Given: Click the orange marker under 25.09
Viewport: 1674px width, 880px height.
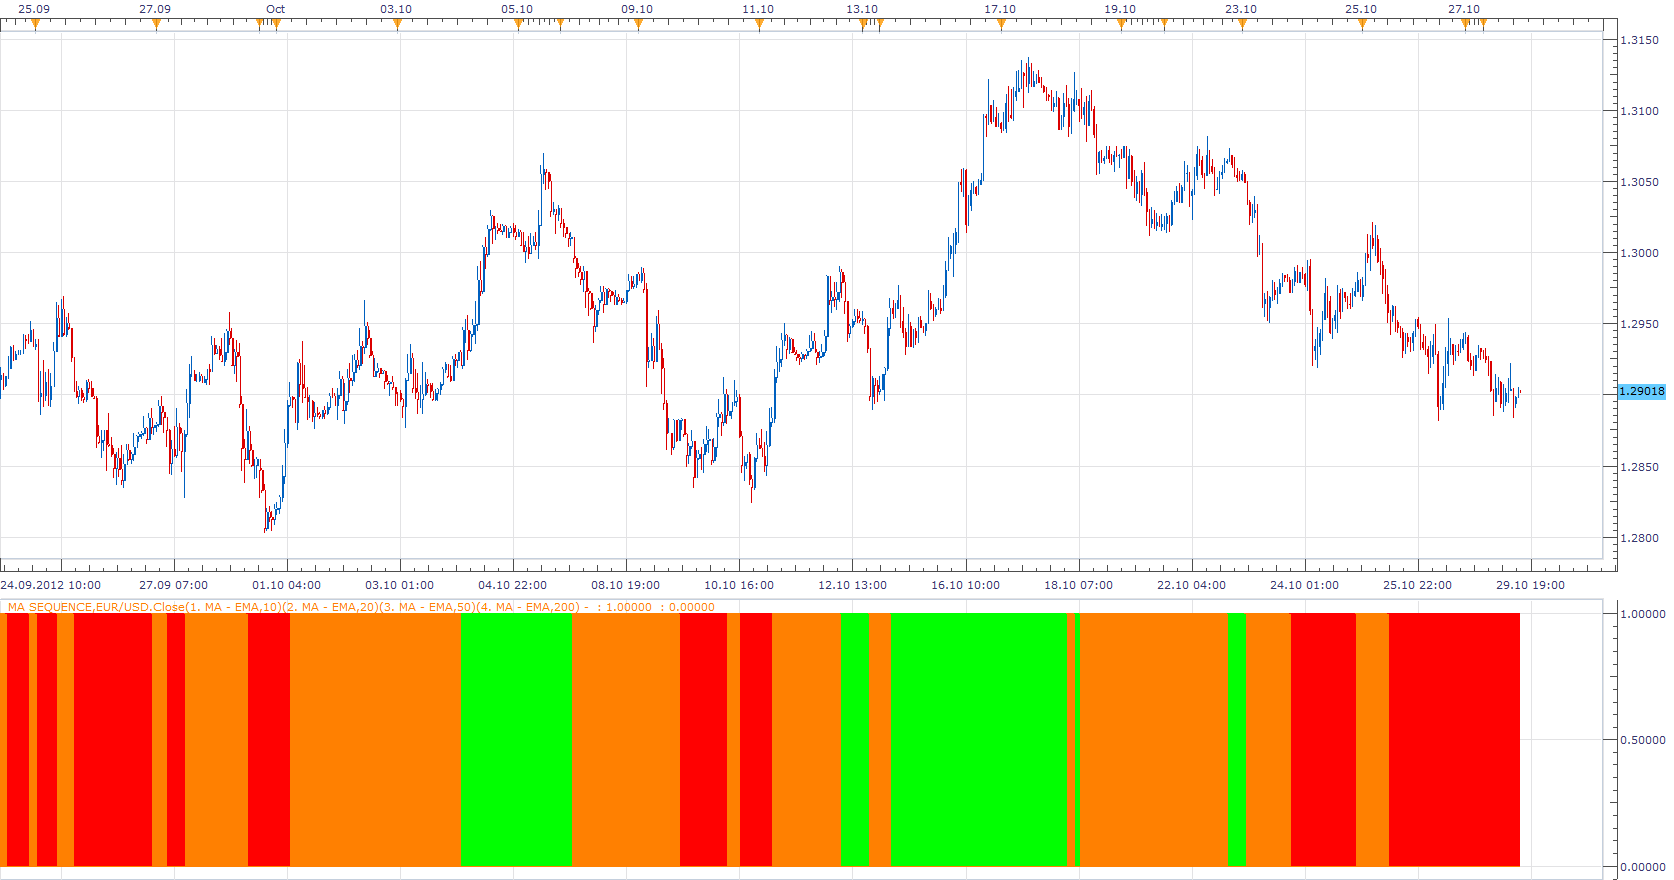Looking at the screenshot, I should point(35,25).
